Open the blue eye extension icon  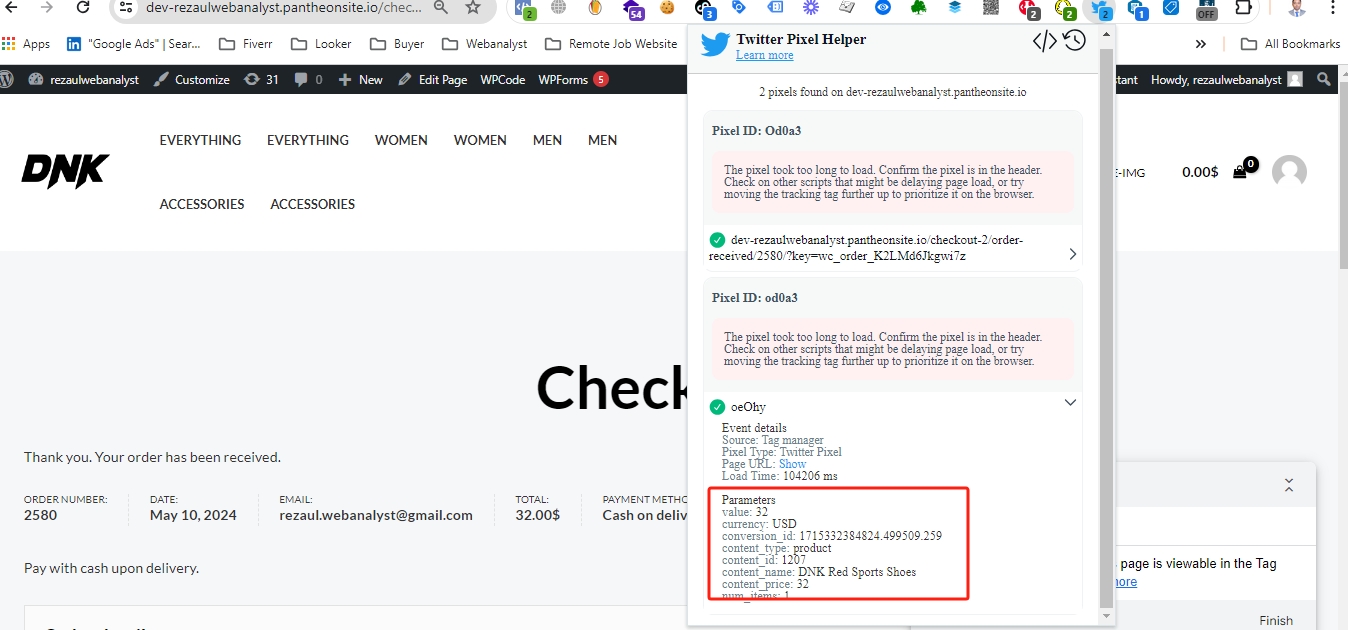(x=882, y=8)
